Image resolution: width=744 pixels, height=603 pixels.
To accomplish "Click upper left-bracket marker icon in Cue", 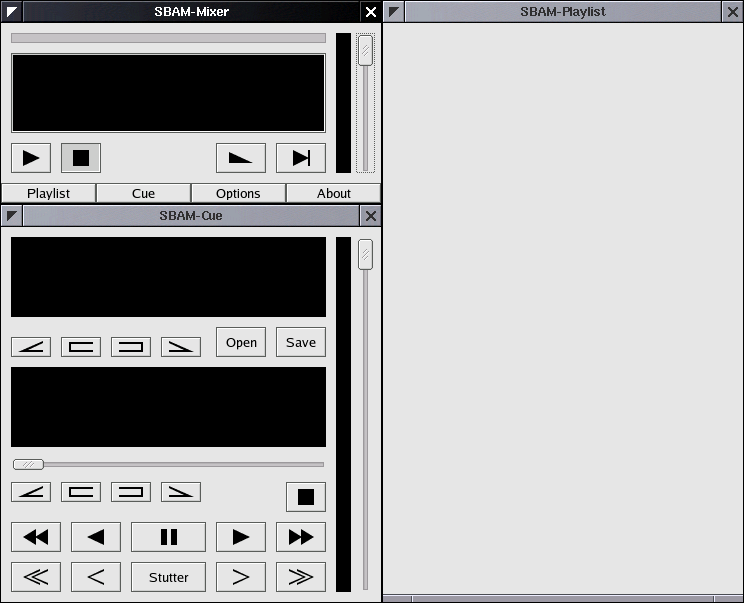I will [81, 347].
